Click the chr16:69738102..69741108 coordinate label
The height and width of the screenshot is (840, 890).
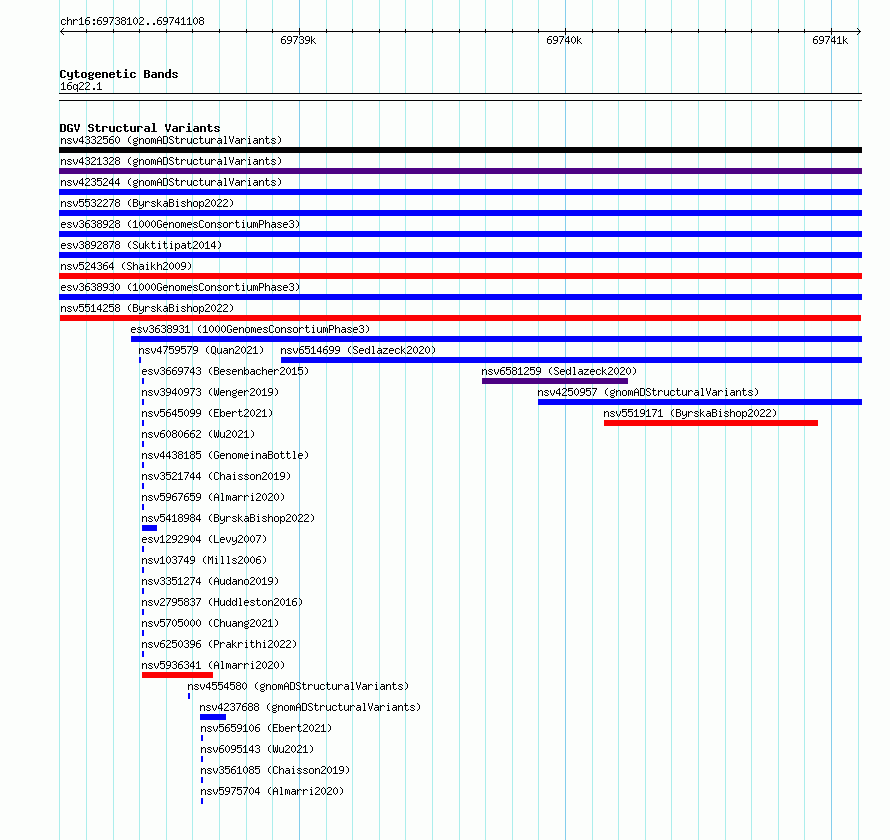click(132, 22)
